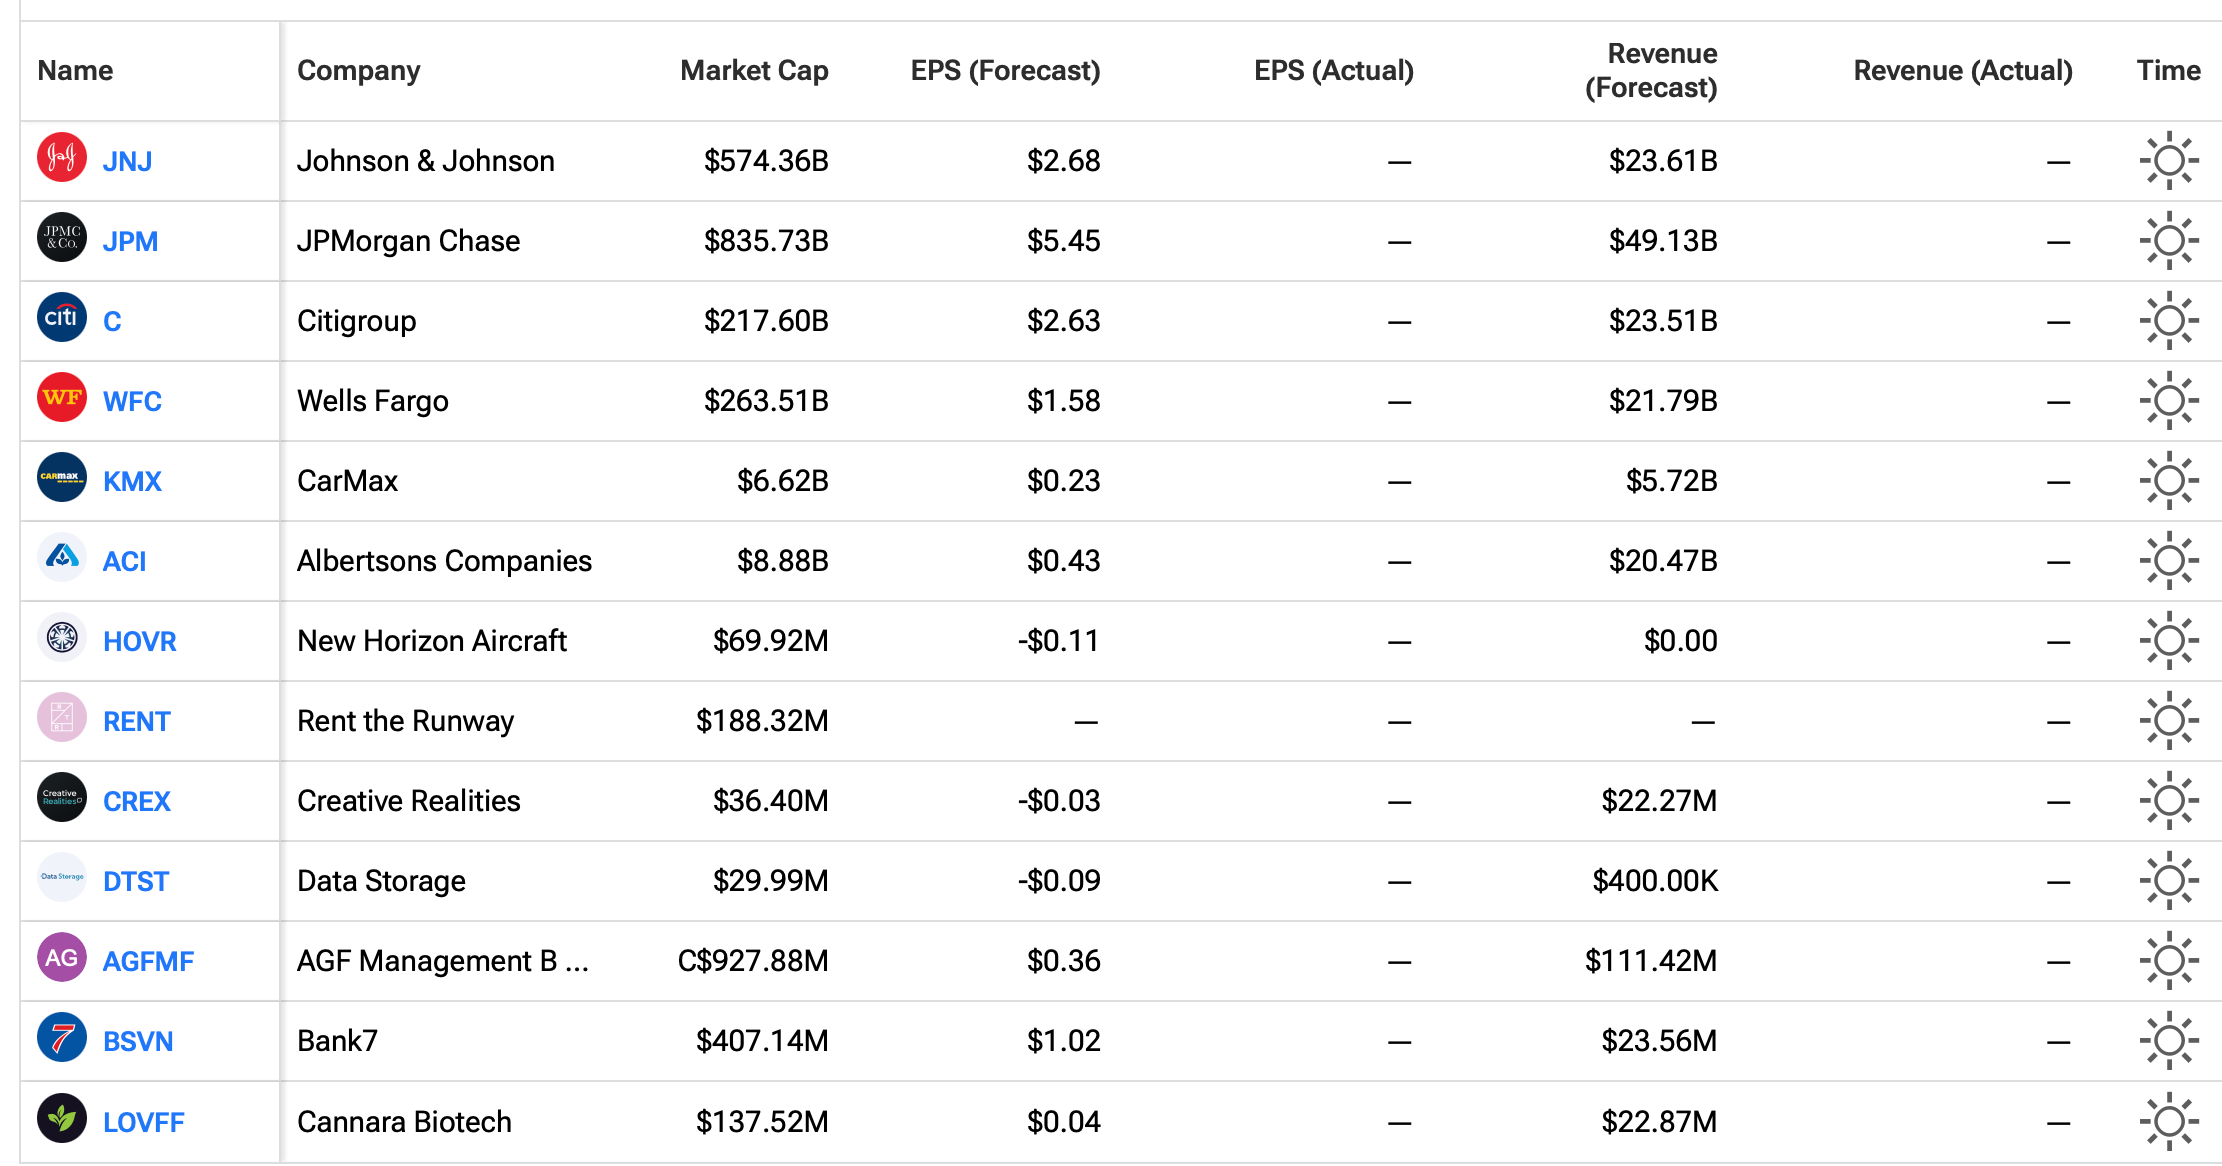2222x1166 pixels.
Task: Click the Albertsons logo icon
Action: click(x=62, y=558)
